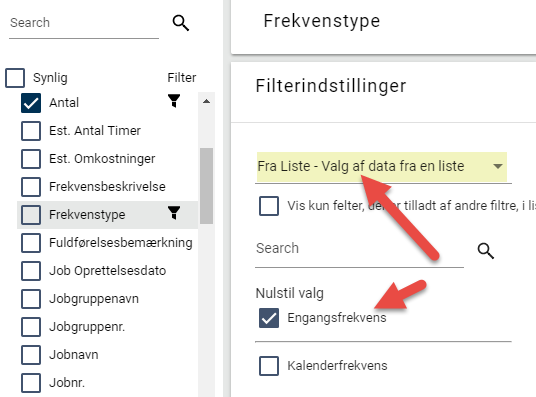Click the search magnifier icon in left panel
The height and width of the screenshot is (397, 536).
[x=180, y=23]
